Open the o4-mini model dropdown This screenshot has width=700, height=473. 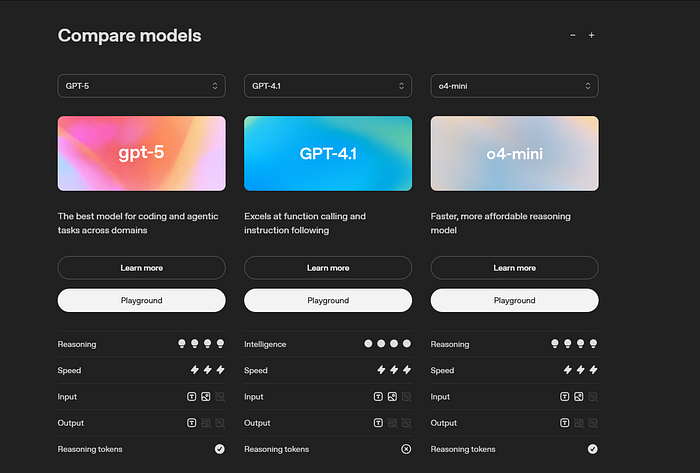pyautogui.click(x=514, y=86)
